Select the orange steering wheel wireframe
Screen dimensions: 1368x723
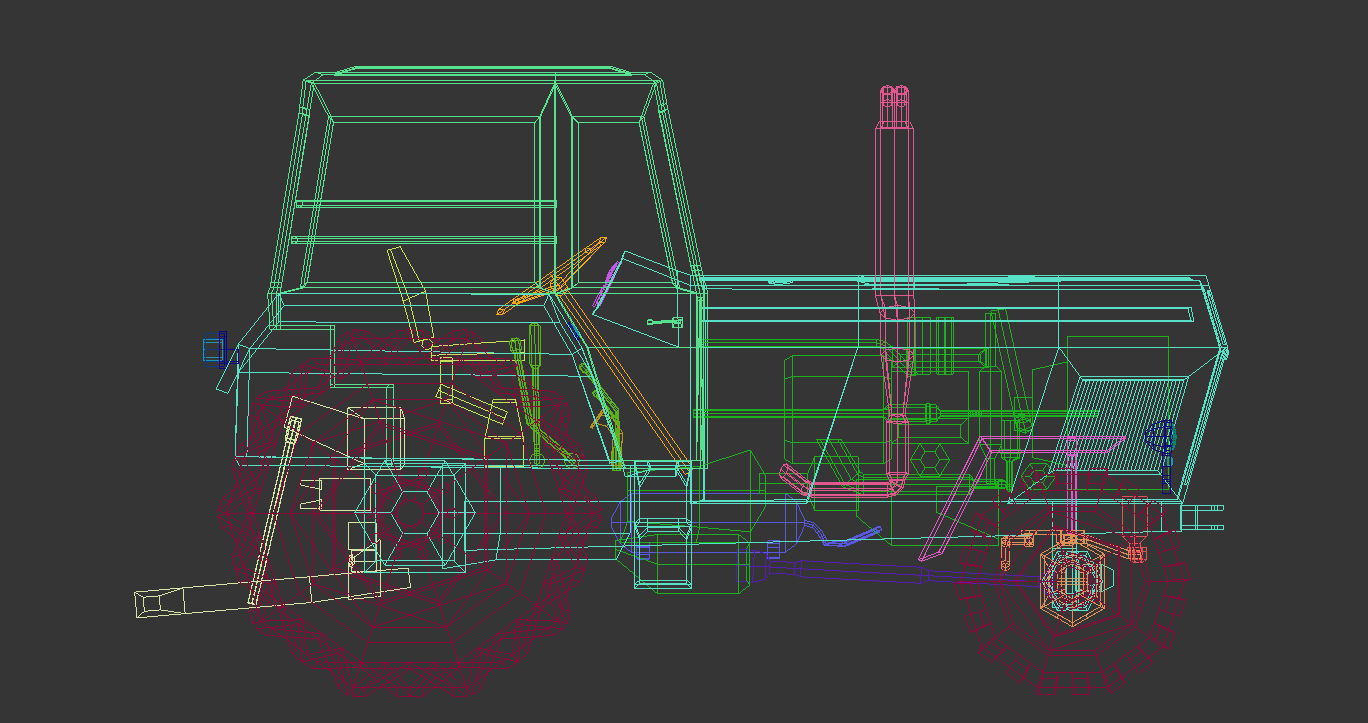[553, 276]
